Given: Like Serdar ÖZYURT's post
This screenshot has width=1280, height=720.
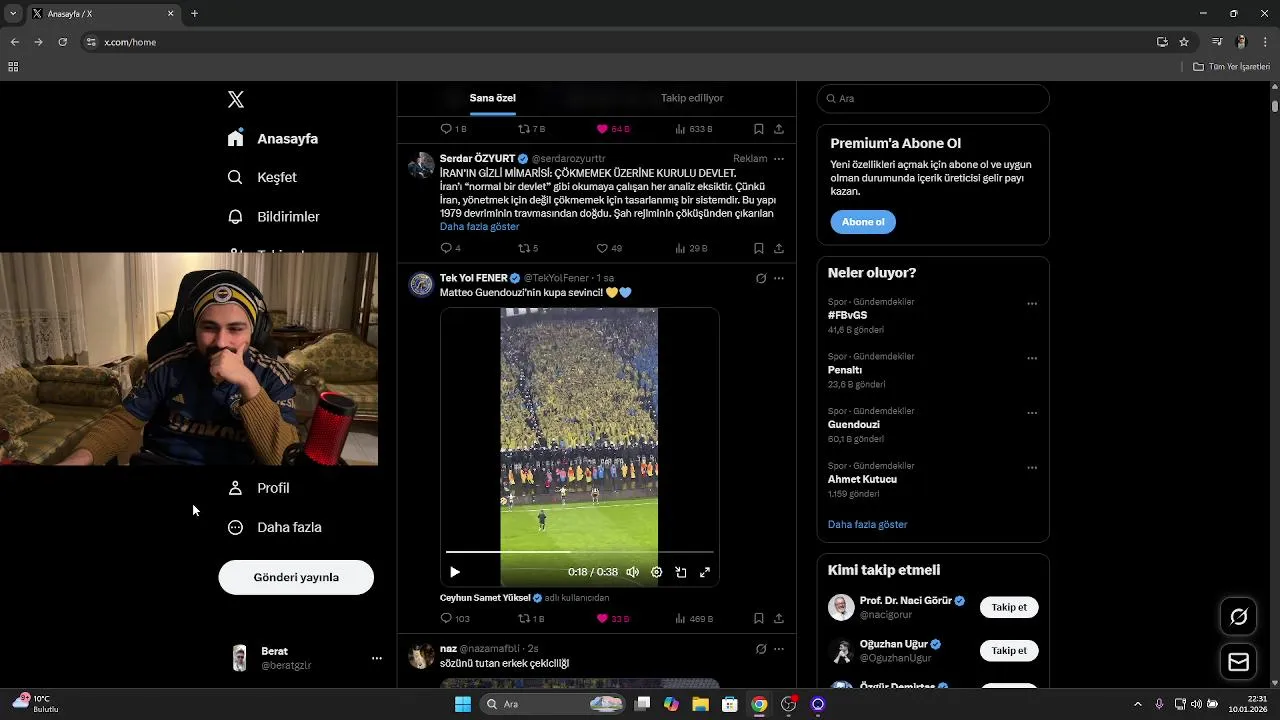Looking at the screenshot, I should [x=609, y=248].
